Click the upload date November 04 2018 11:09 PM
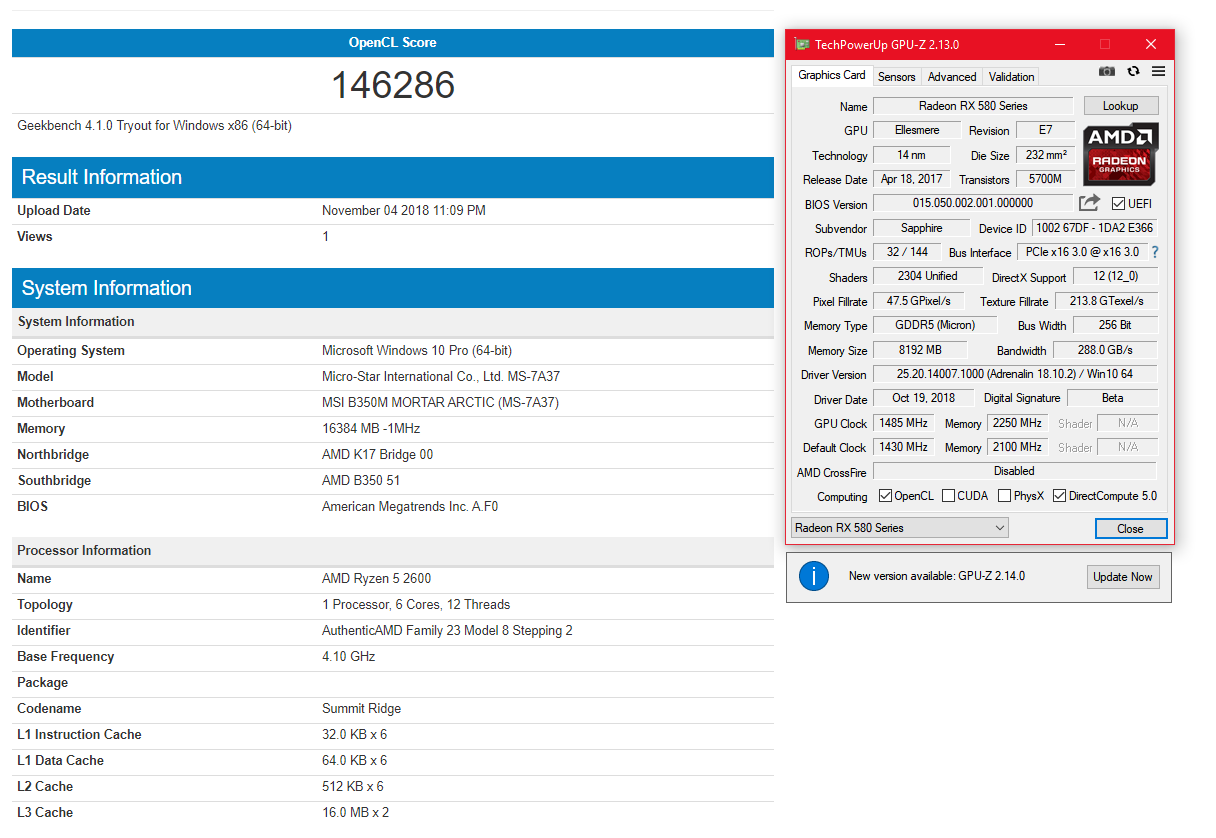Screen dimensions: 1216x838 [404, 211]
